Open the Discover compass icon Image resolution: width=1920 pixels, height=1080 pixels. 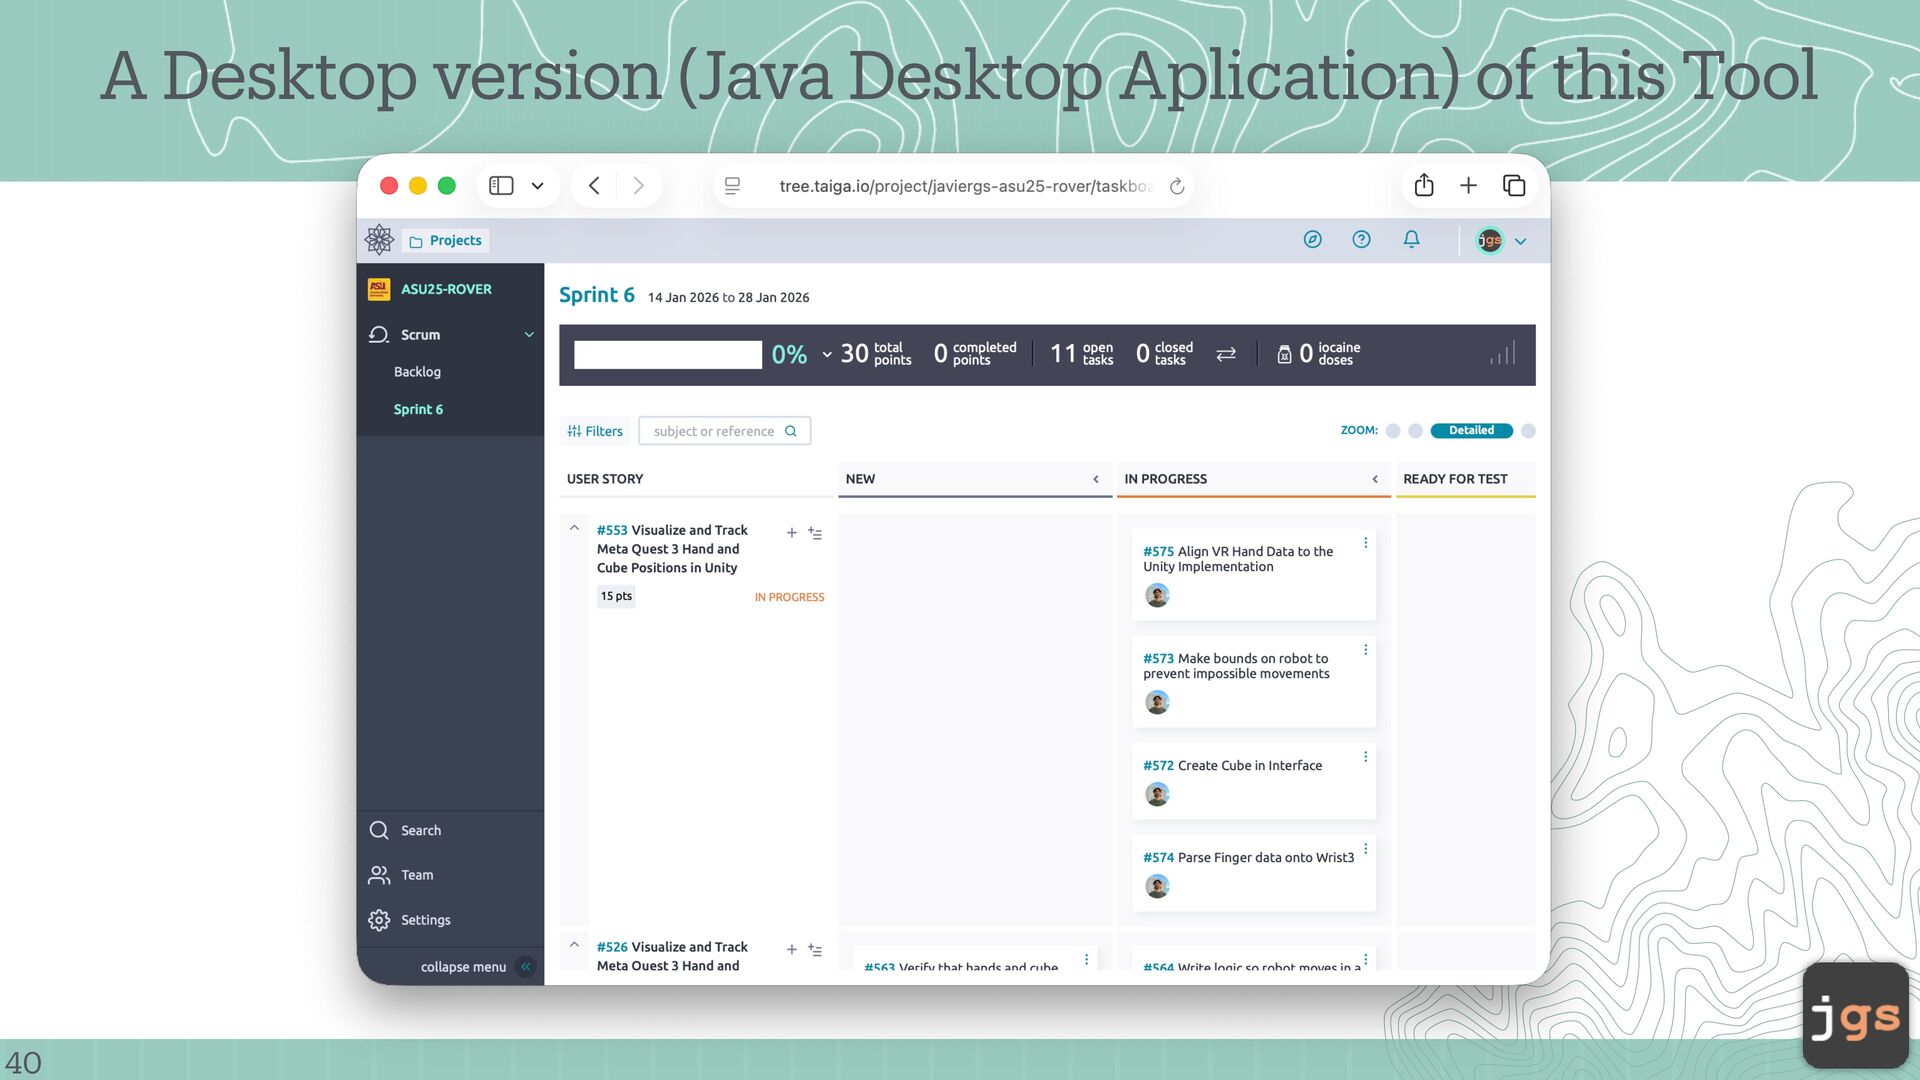tap(1312, 240)
